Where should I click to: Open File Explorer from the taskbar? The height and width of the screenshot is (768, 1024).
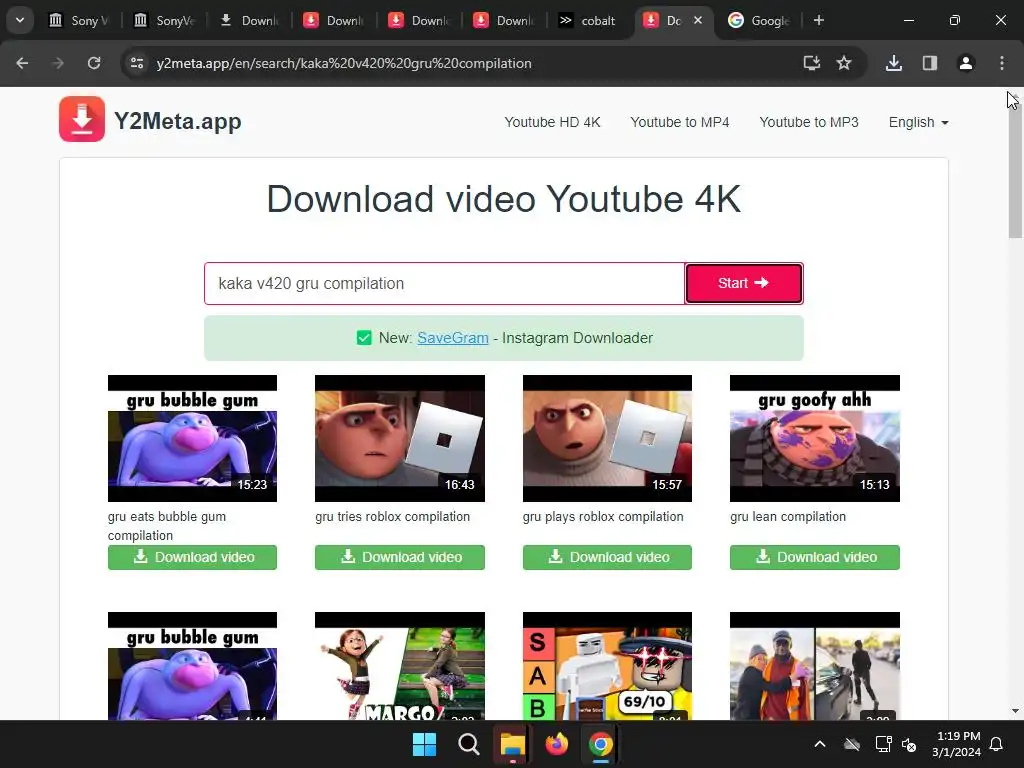pyautogui.click(x=513, y=744)
